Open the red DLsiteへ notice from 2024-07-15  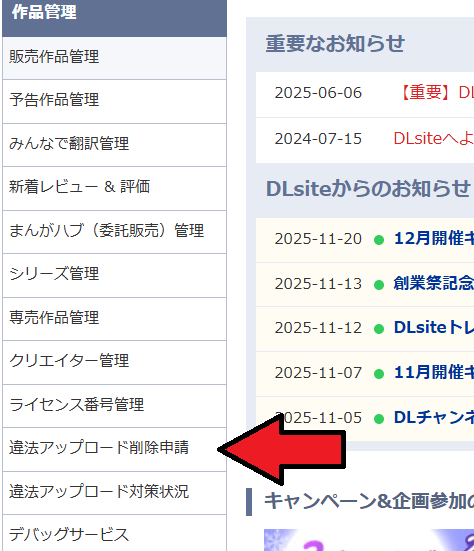point(434,138)
